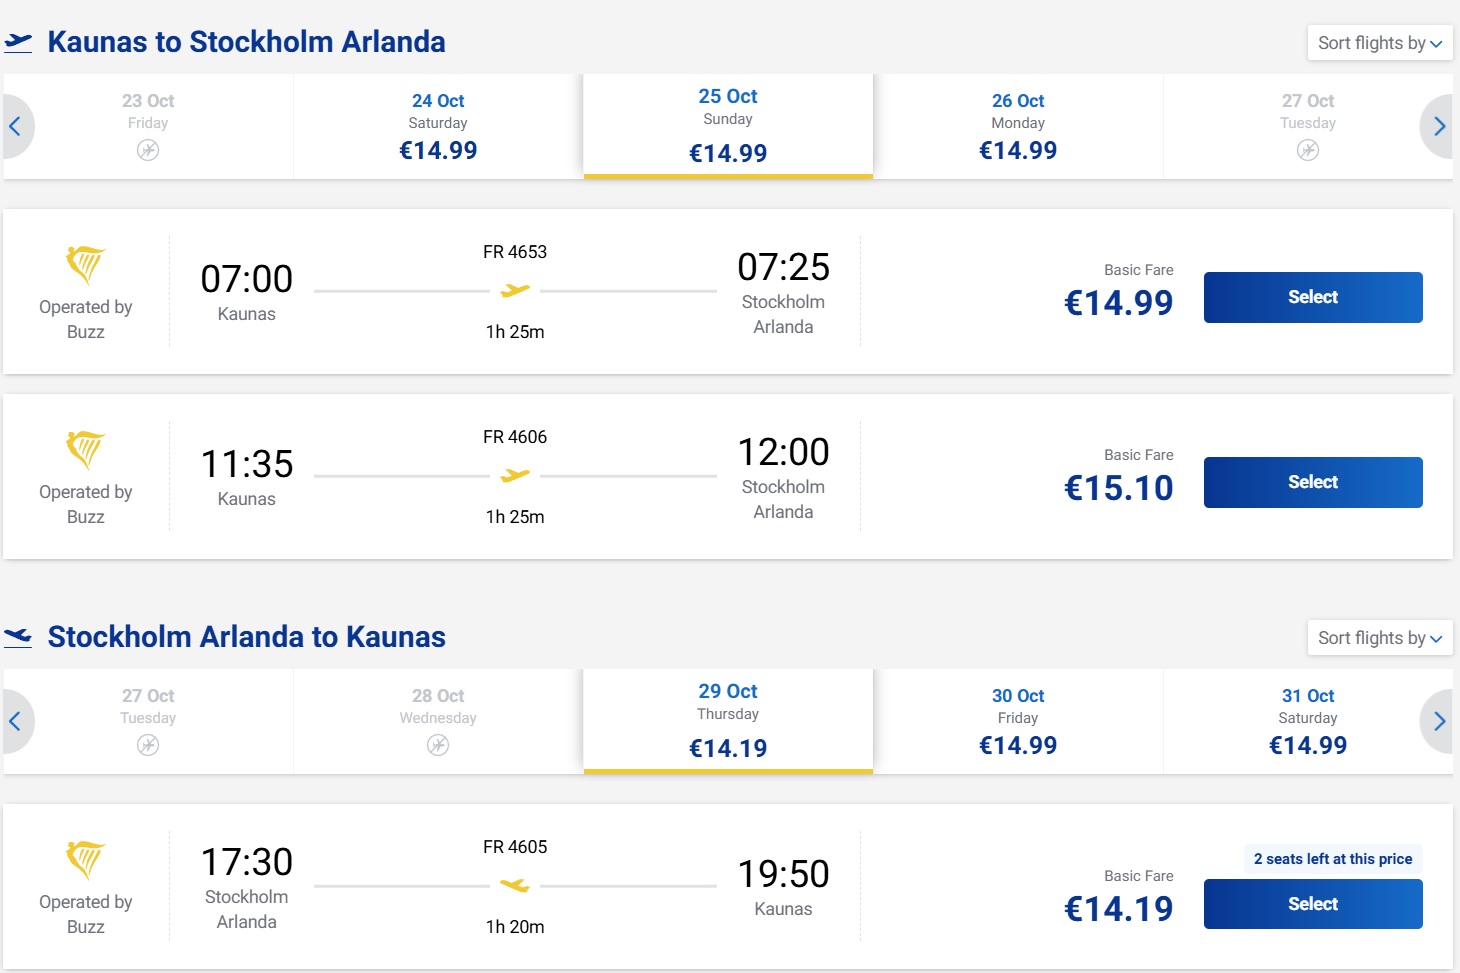The image size is (1460, 973).
Task: Open Sort flights by dropdown for outbound flights
Action: 1380,43
